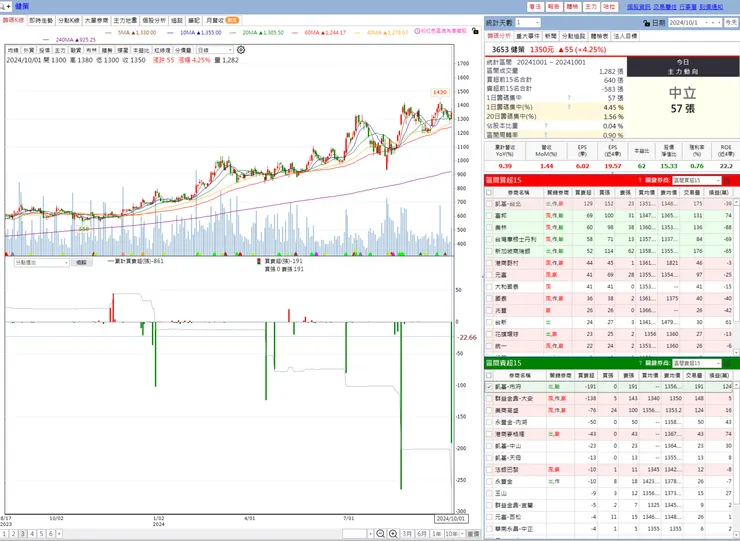Click the 報告 button
740x541 pixels.
(x=554, y=7)
